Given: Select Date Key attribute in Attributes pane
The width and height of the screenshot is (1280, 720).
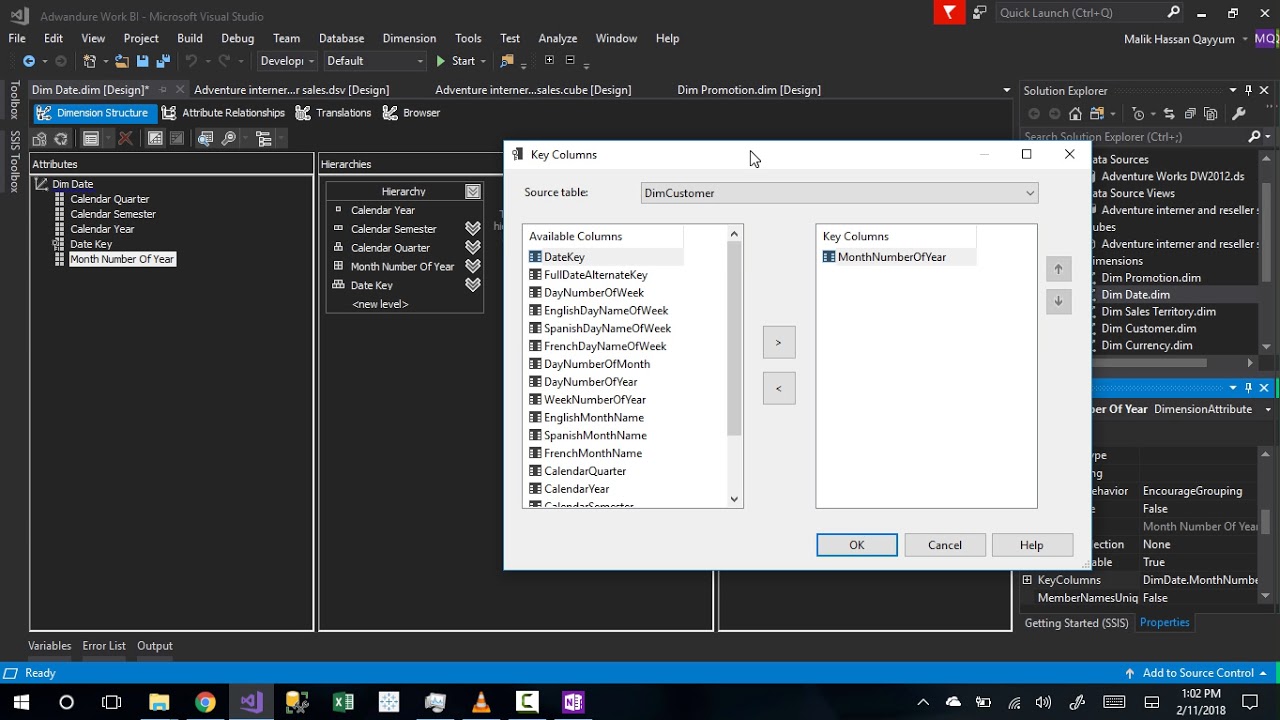Looking at the screenshot, I should 91,244.
